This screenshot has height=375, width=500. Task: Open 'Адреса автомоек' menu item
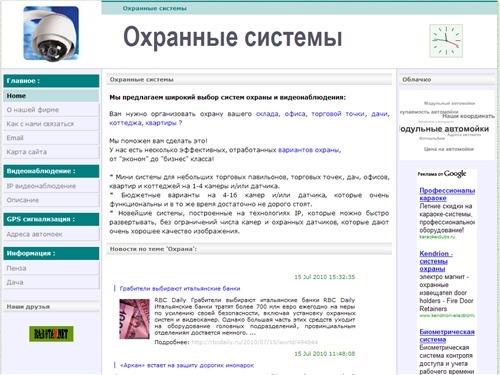click(51, 234)
